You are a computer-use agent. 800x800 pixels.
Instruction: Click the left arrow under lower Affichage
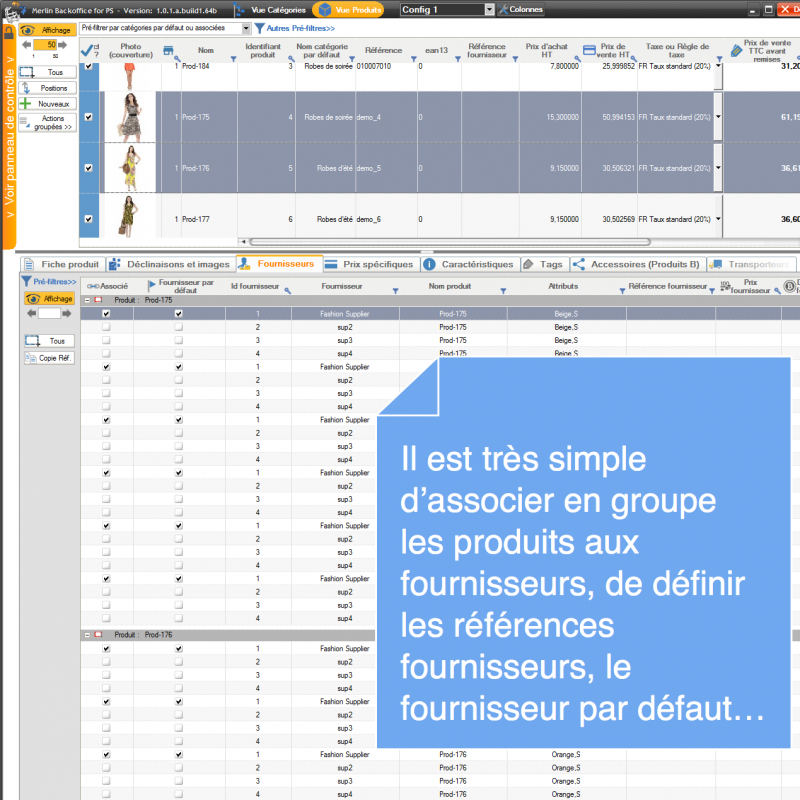(30, 313)
